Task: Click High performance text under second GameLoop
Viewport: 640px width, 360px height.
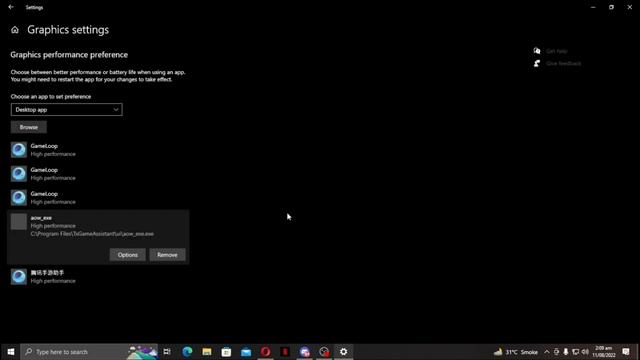Action: click(53, 178)
